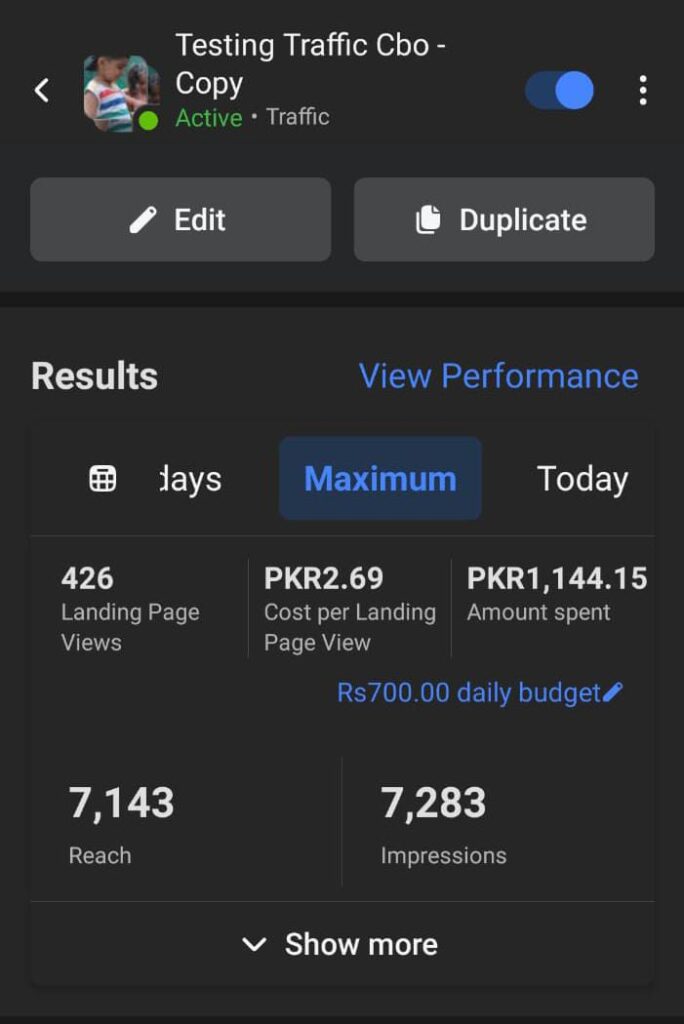
Task: Click the copy icon on Duplicate button
Action: click(428, 220)
